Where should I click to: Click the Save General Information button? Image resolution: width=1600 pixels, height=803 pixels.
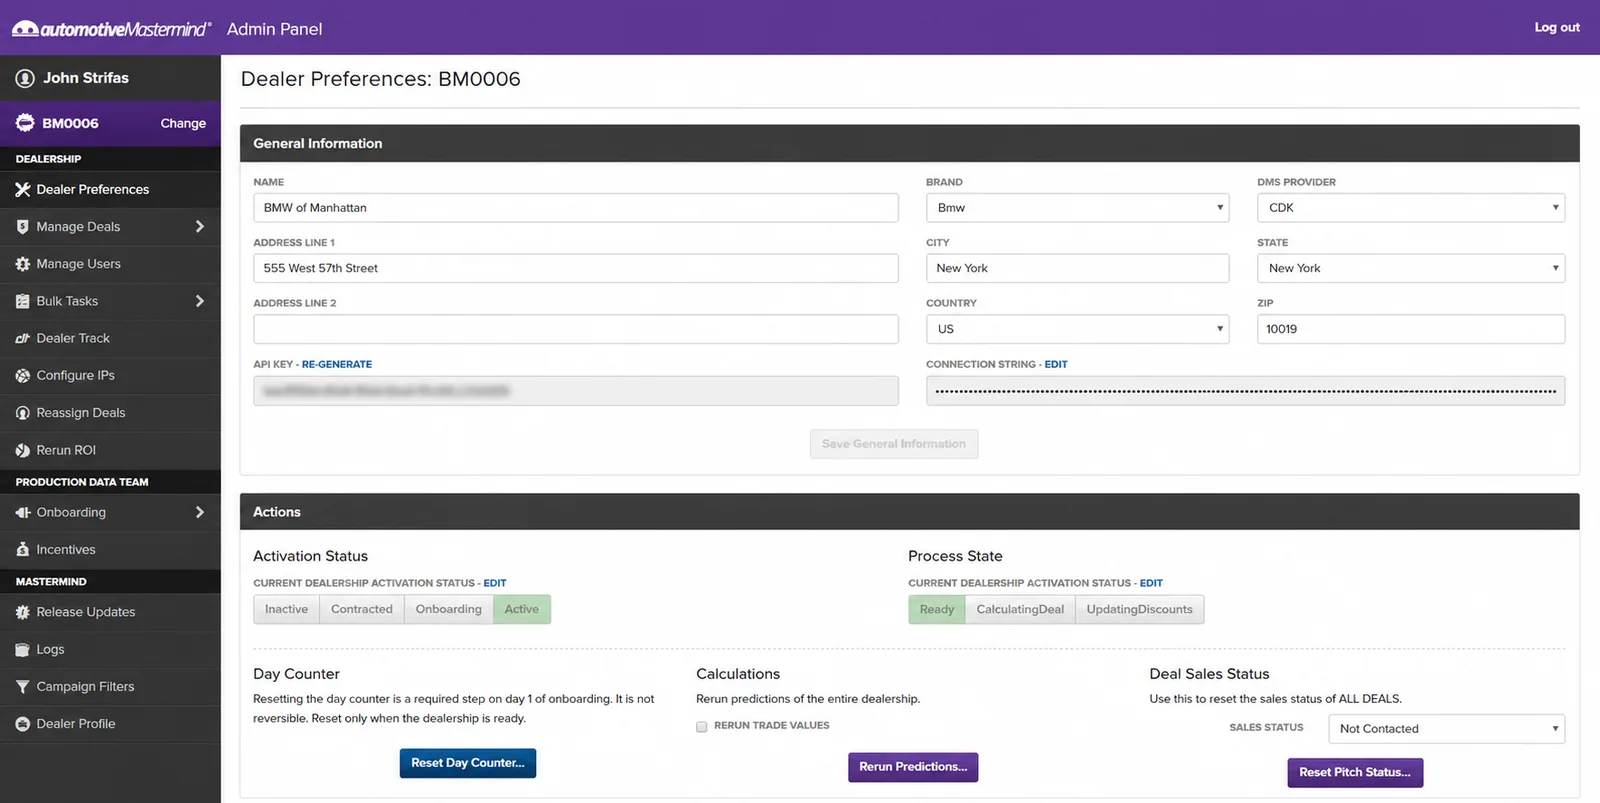click(x=894, y=444)
